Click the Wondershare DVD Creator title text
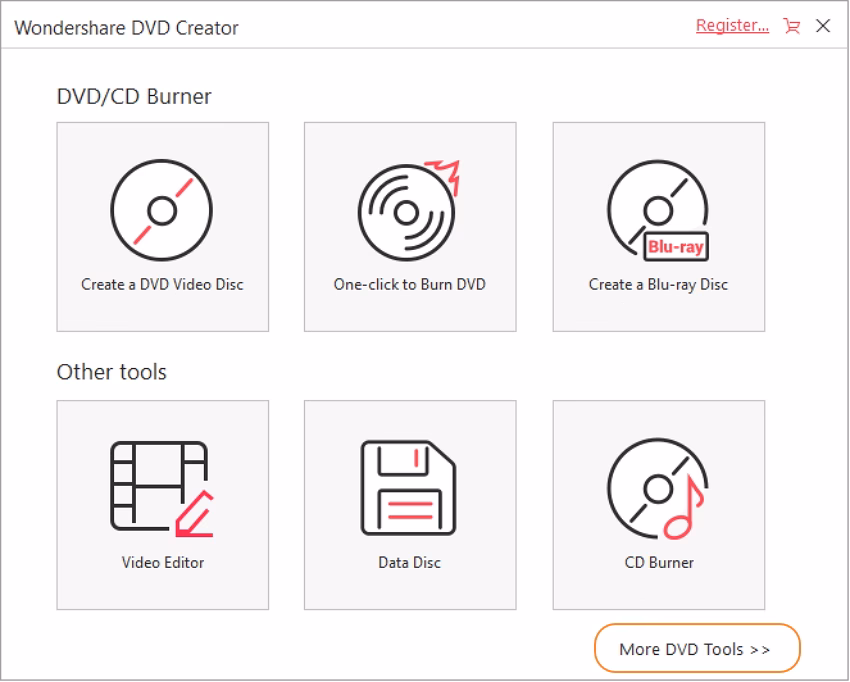The width and height of the screenshot is (850, 682). click(x=127, y=28)
